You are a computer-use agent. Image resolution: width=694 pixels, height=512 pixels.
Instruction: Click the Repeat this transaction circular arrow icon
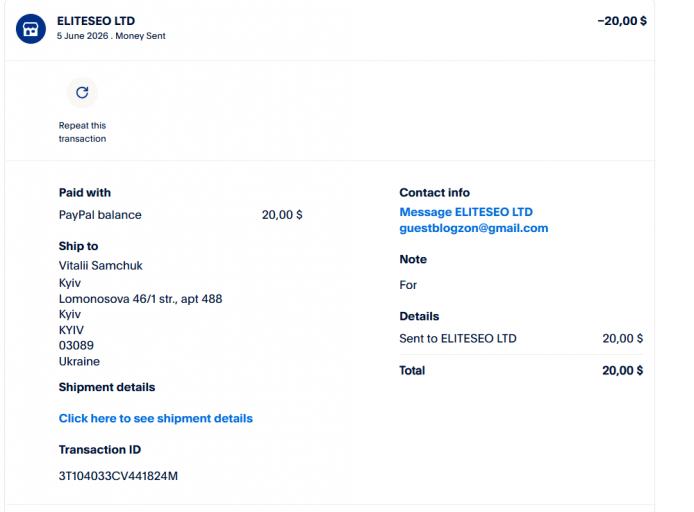coord(82,92)
